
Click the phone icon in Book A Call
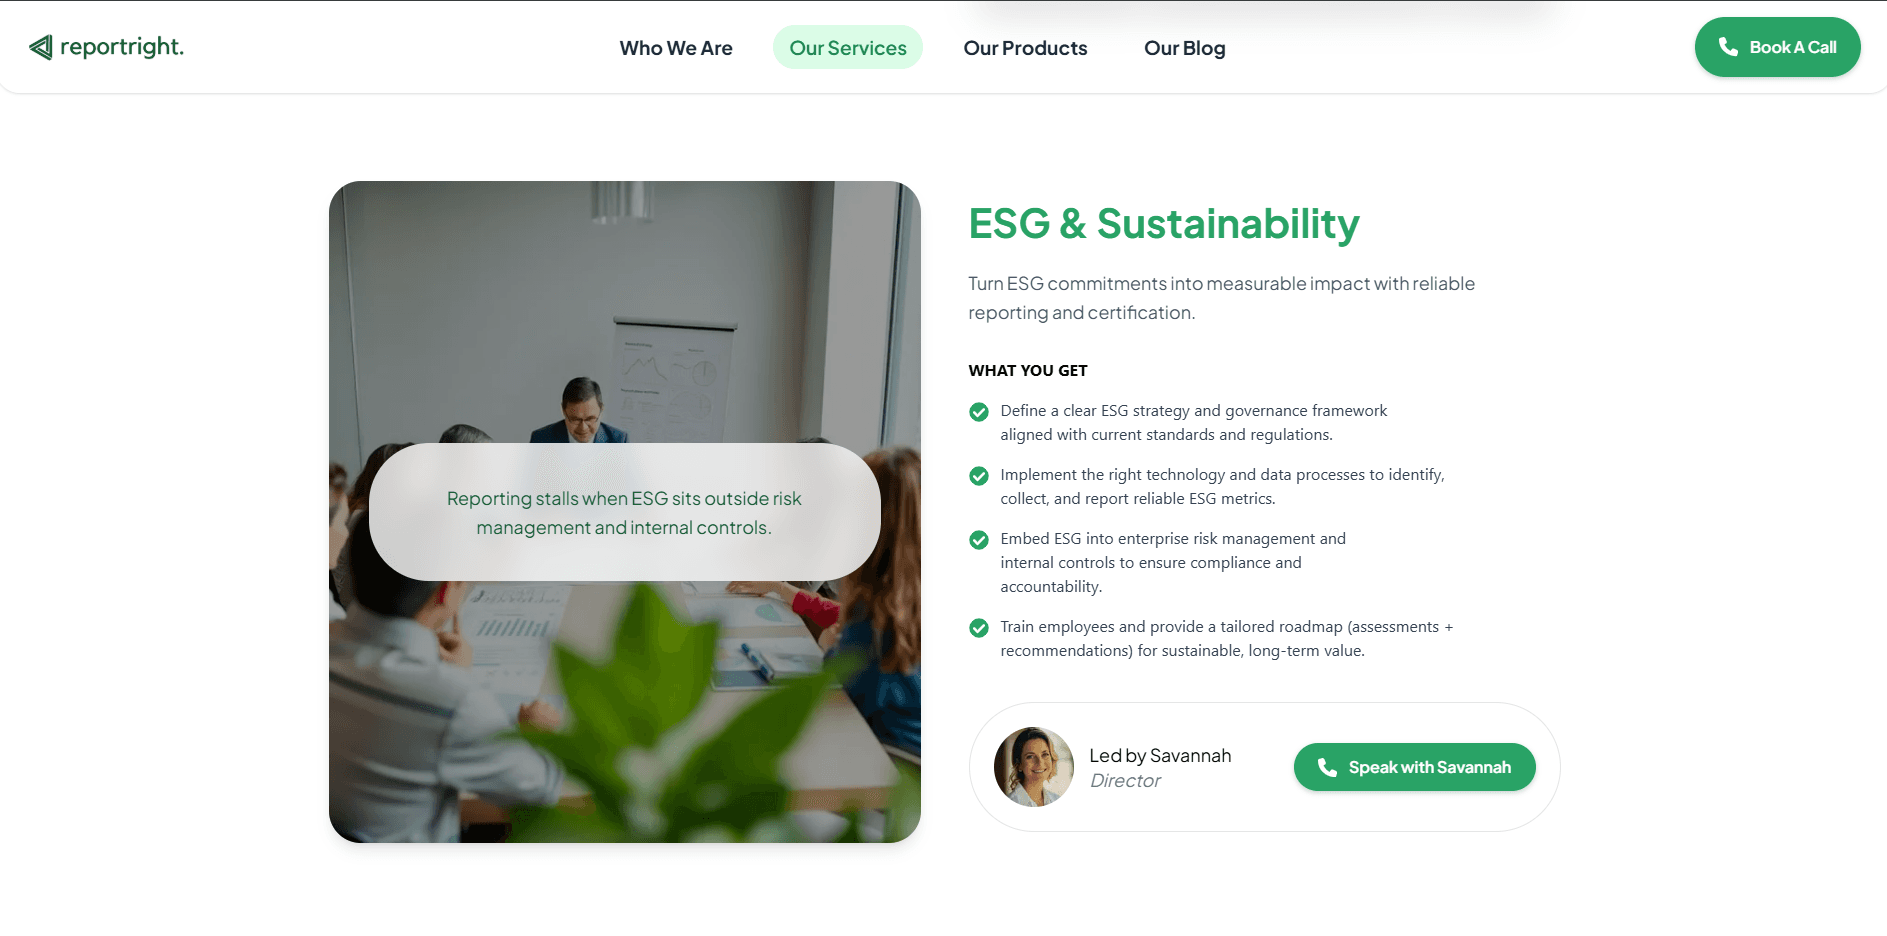pos(1727,47)
